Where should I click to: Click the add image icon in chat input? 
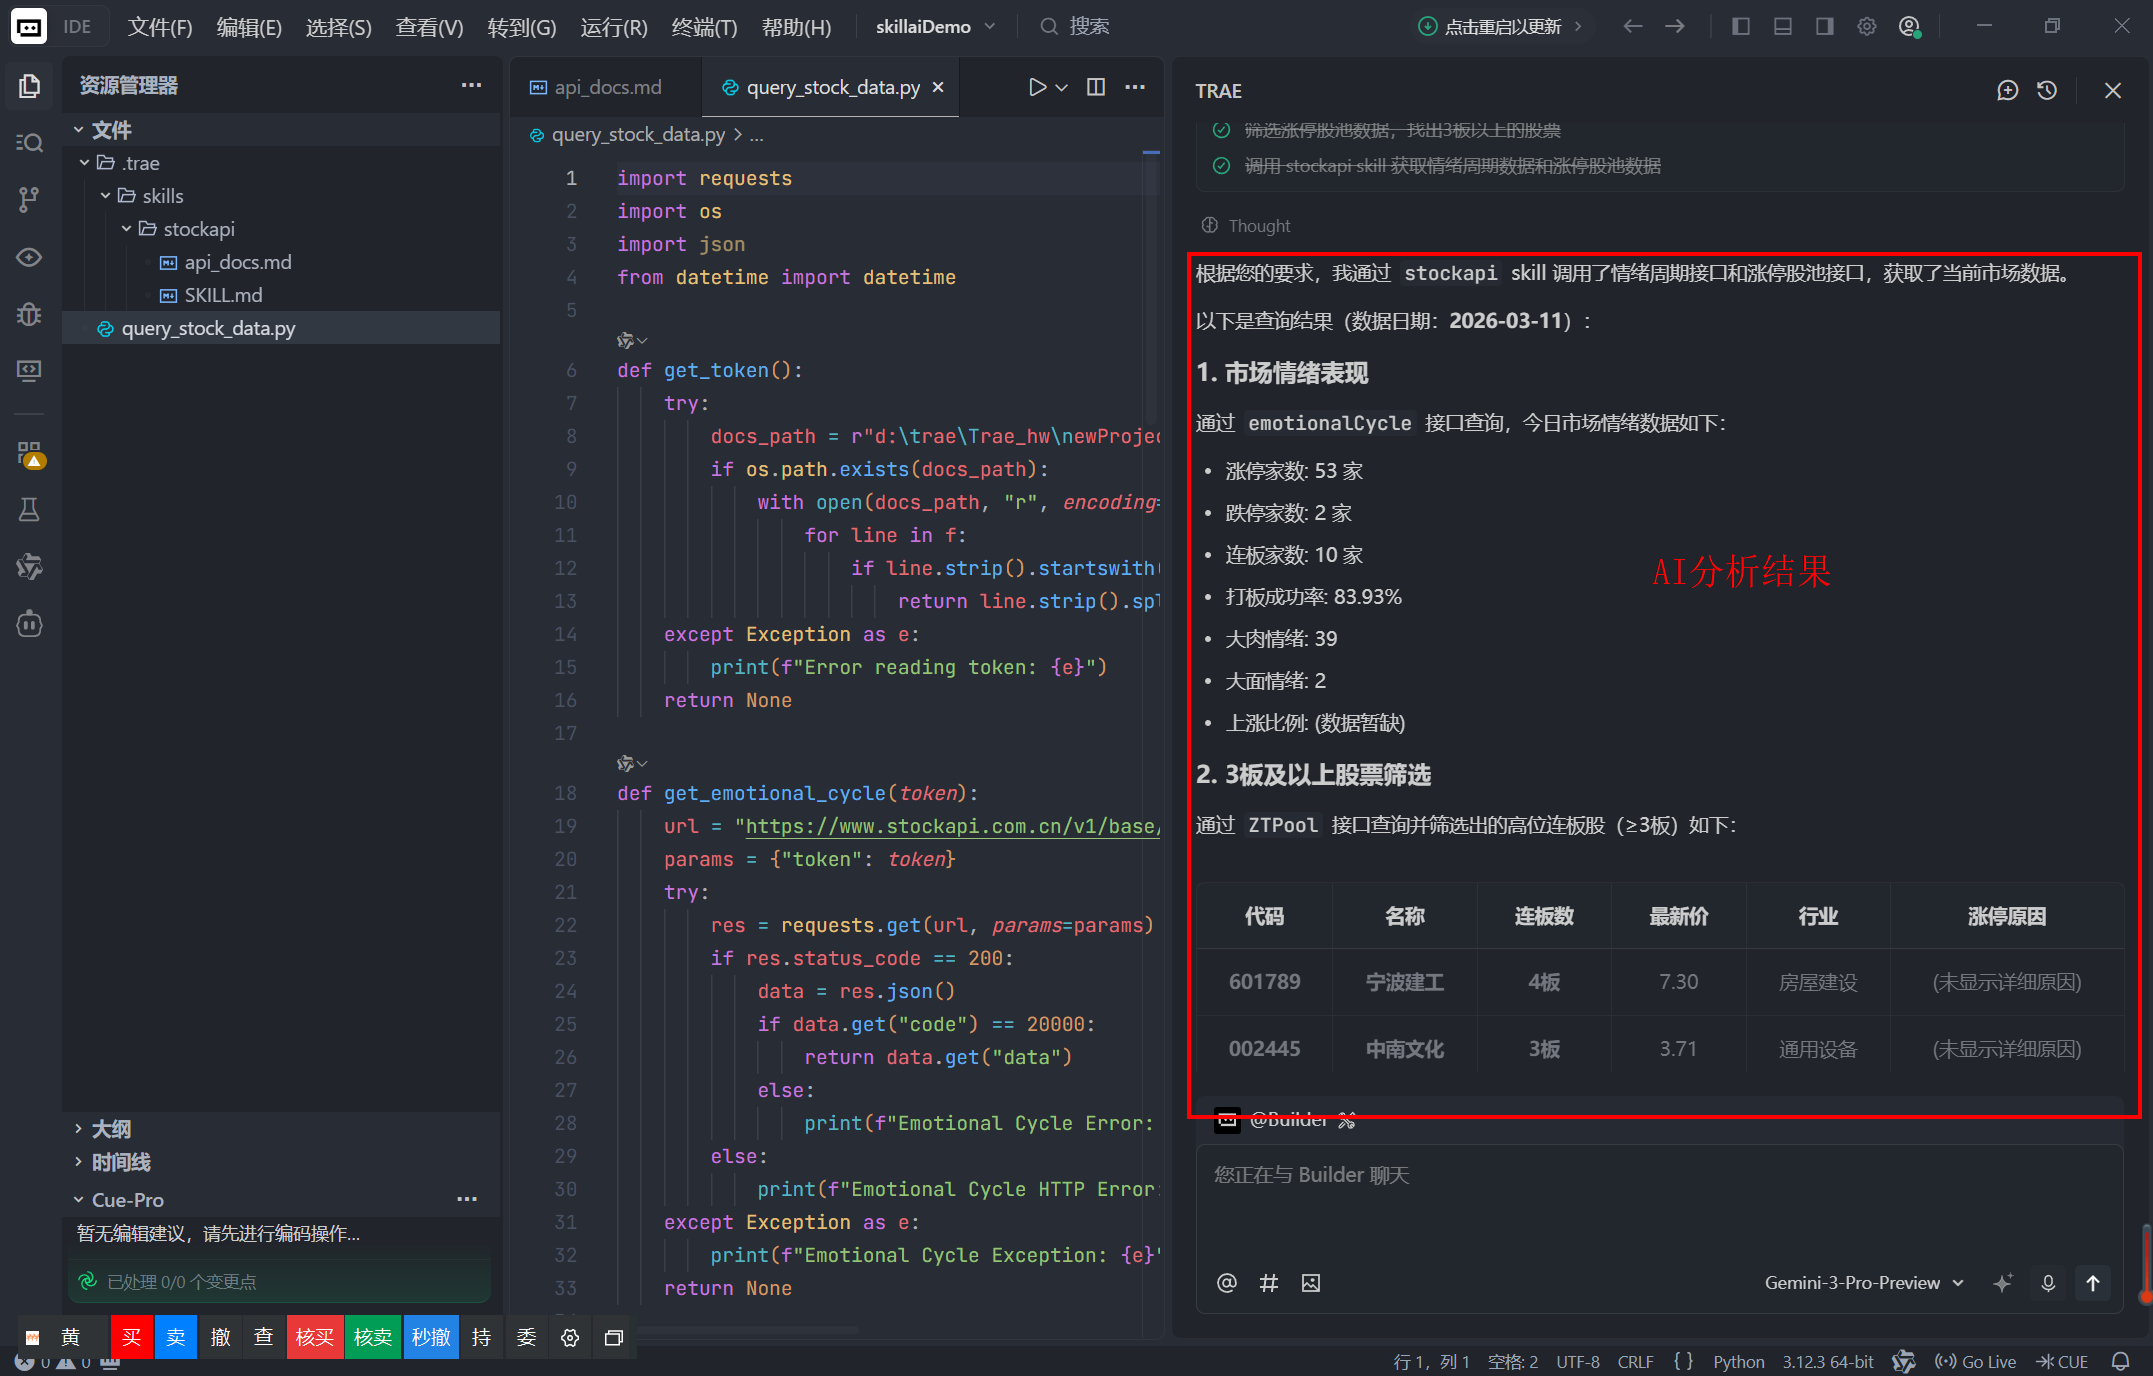pyautogui.click(x=1311, y=1283)
